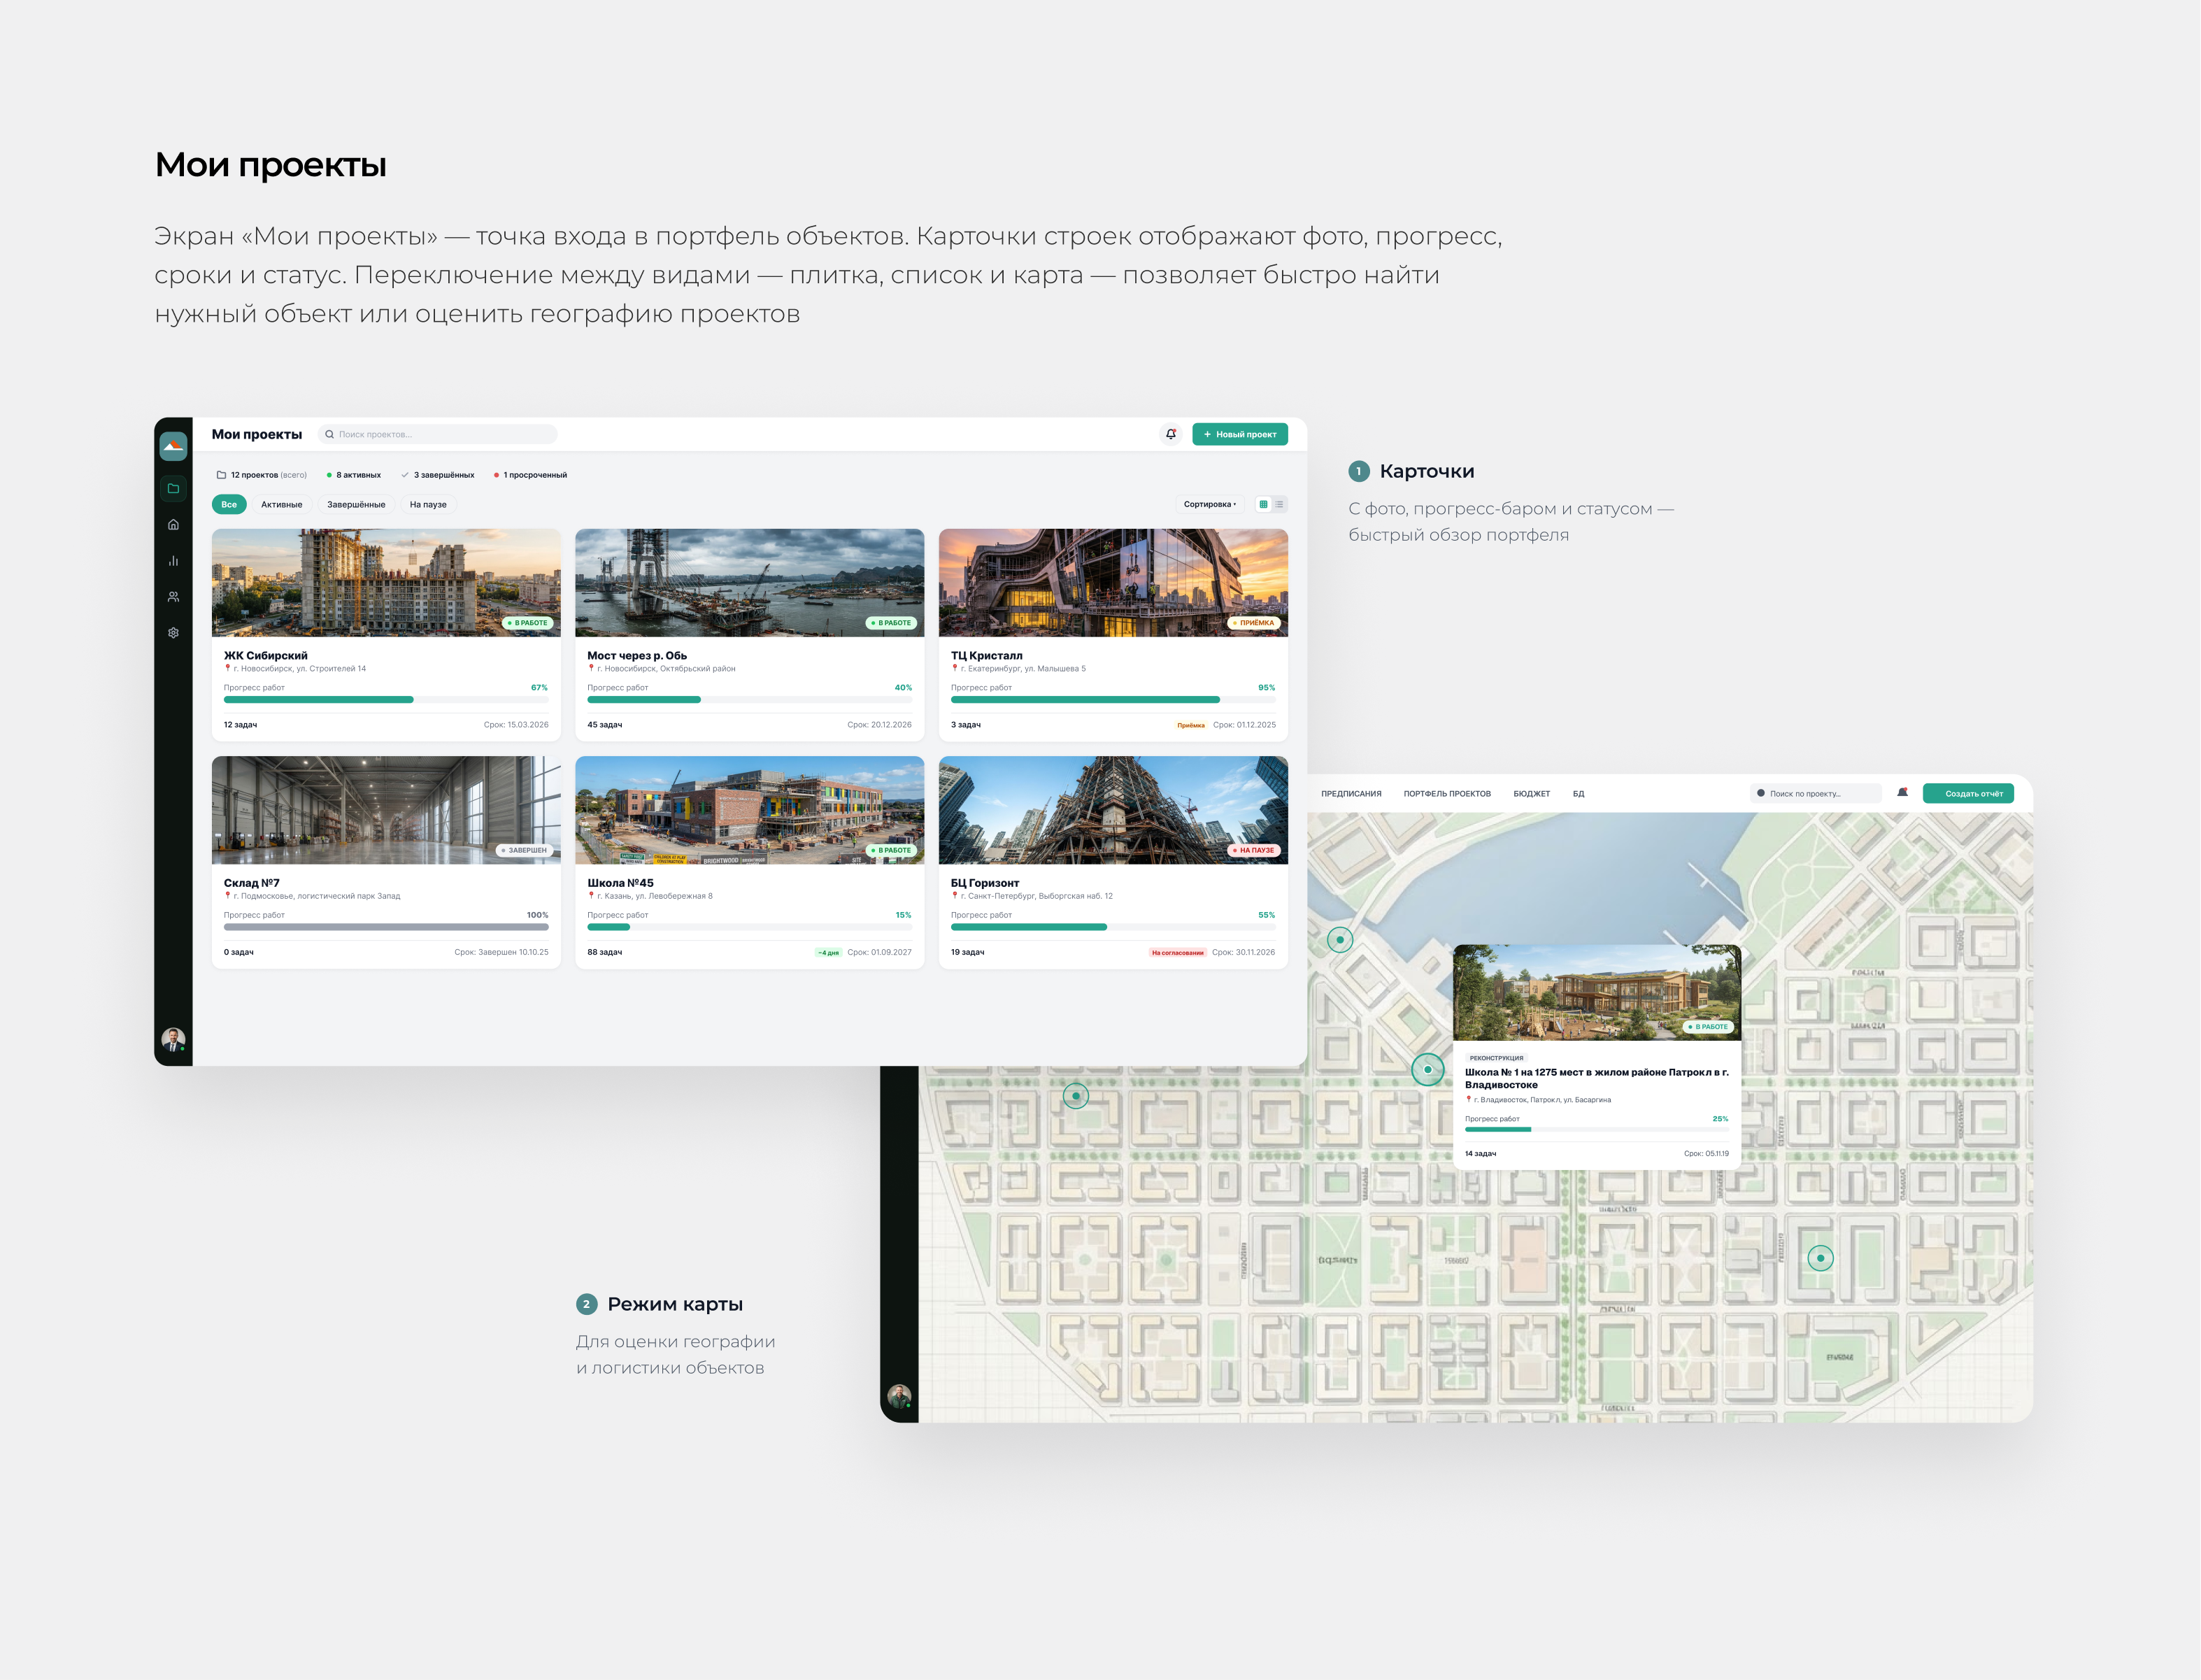Click the Новый проект button
Image resolution: width=2201 pixels, height=1680 pixels.
[x=1240, y=434]
